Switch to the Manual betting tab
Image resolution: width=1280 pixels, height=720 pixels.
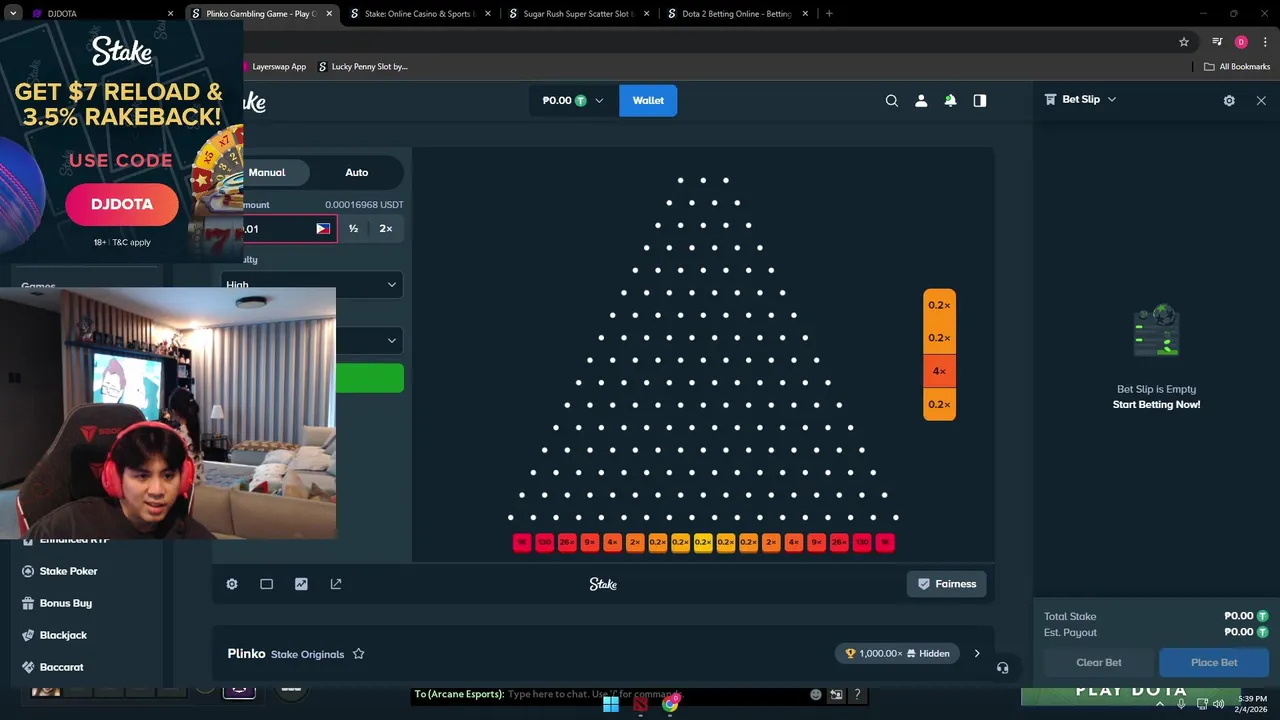click(x=267, y=172)
